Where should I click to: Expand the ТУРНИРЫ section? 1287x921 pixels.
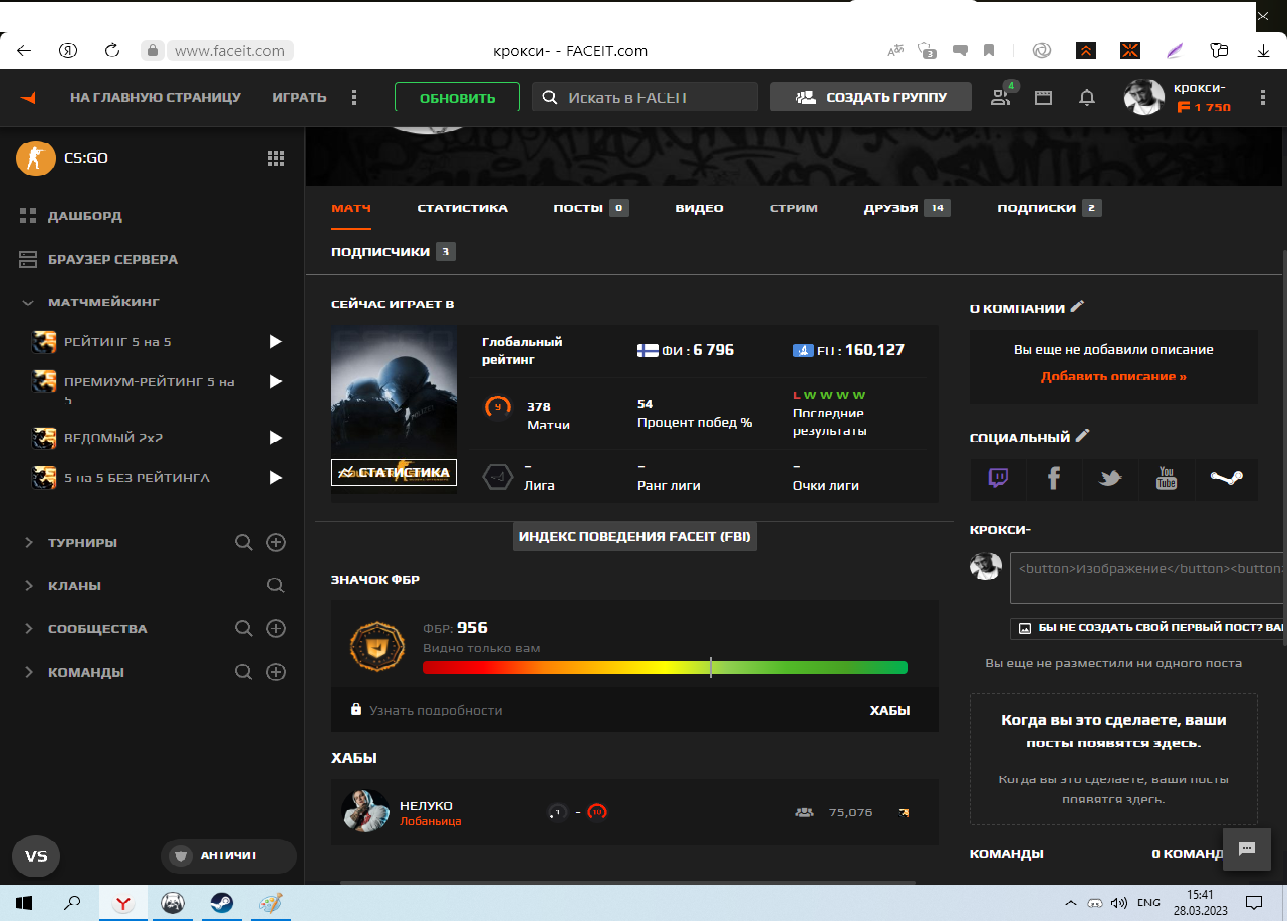[x=27, y=542]
